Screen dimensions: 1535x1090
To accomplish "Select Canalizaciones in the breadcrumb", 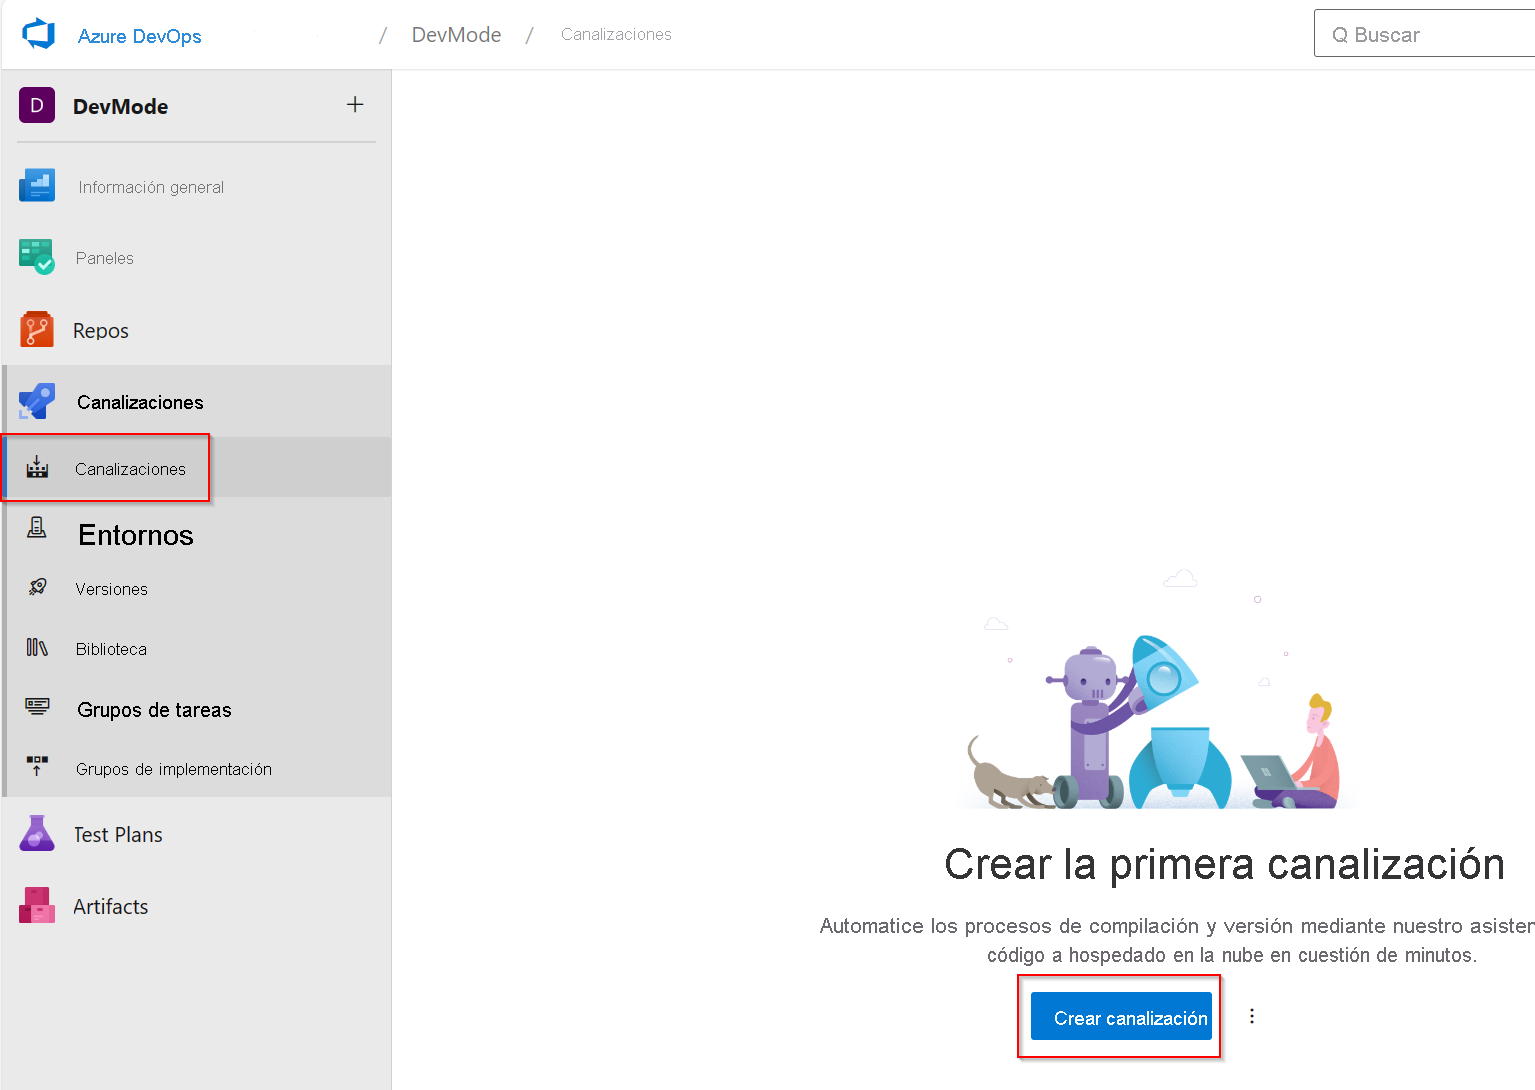I will (x=615, y=33).
